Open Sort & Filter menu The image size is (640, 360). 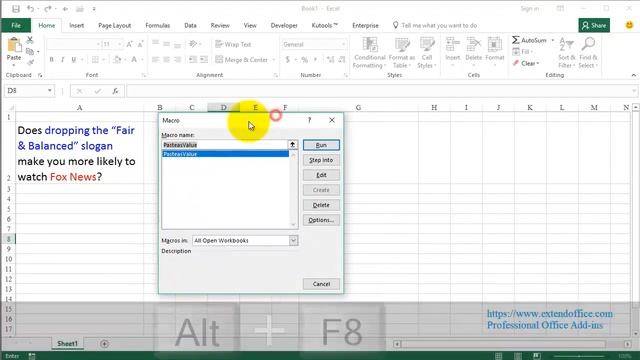(x=567, y=52)
